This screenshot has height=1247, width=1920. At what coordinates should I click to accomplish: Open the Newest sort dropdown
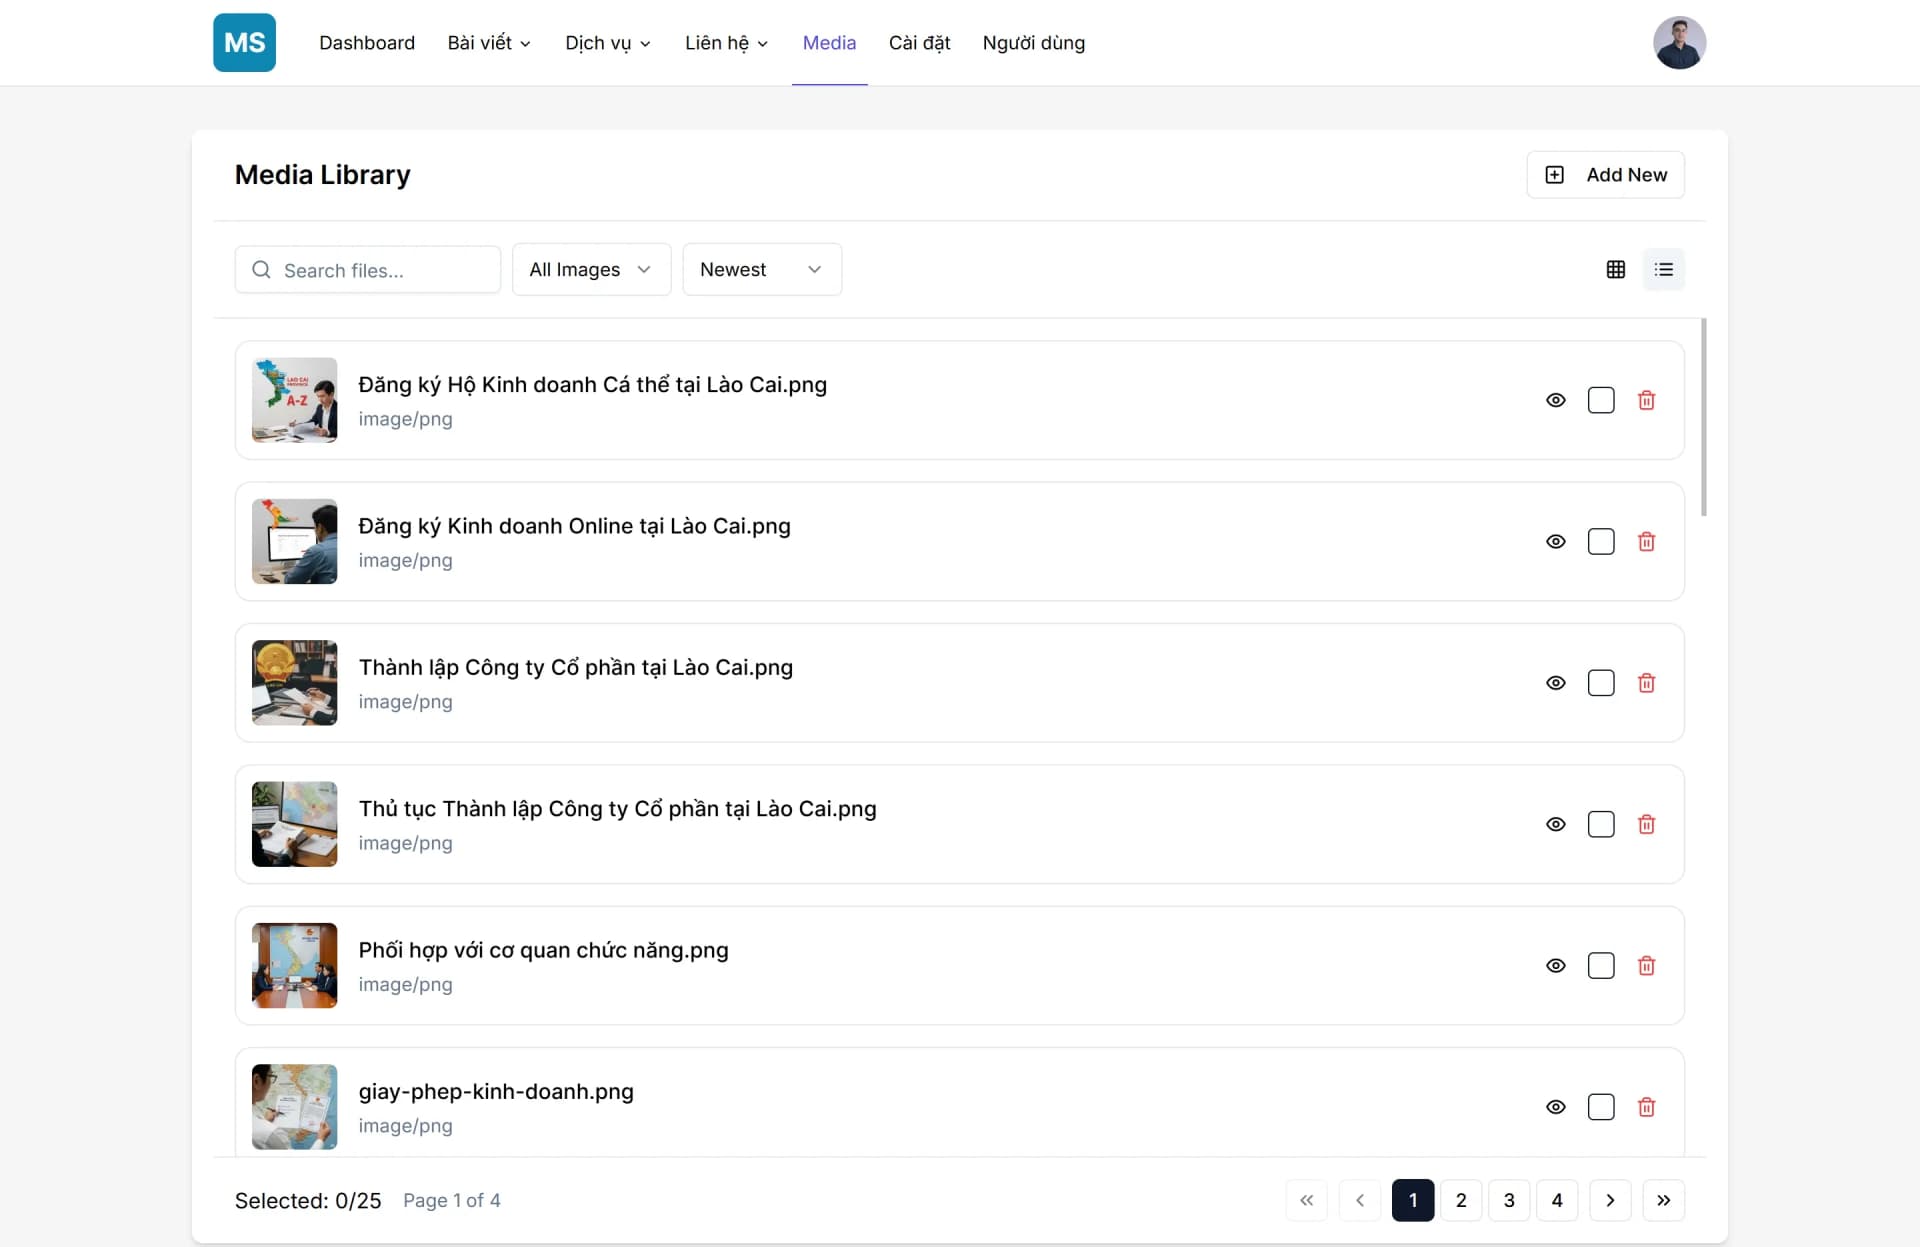point(761,269)
